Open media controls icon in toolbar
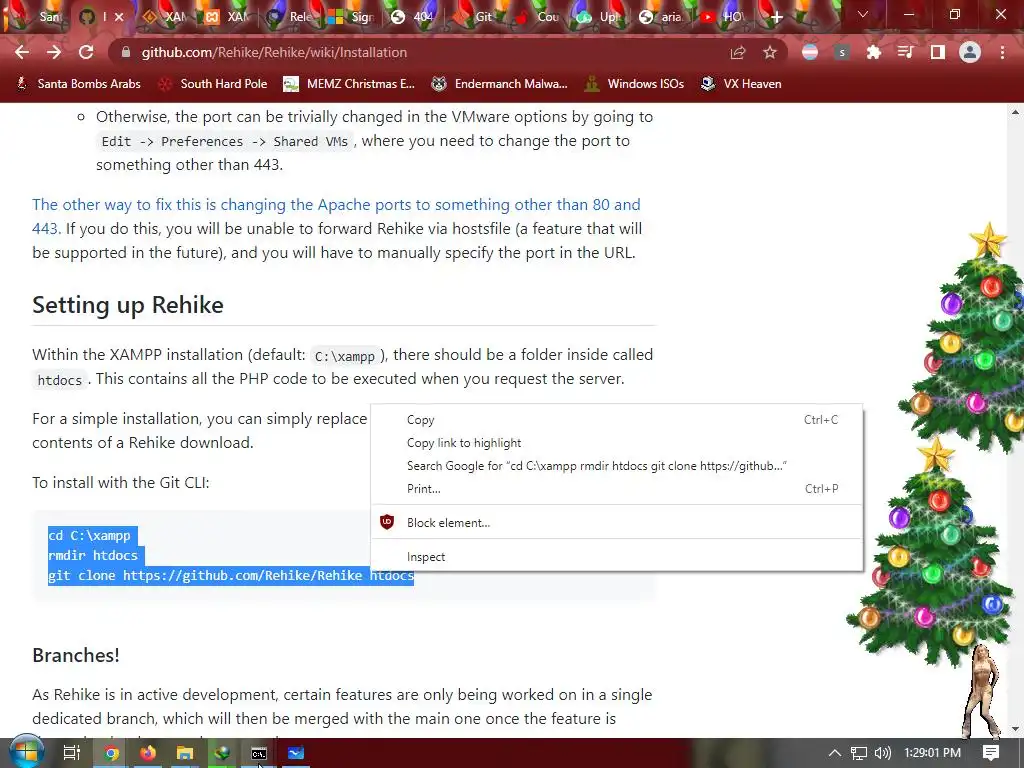The width and height of the screenshot is (1024, 768). (906, 52)
